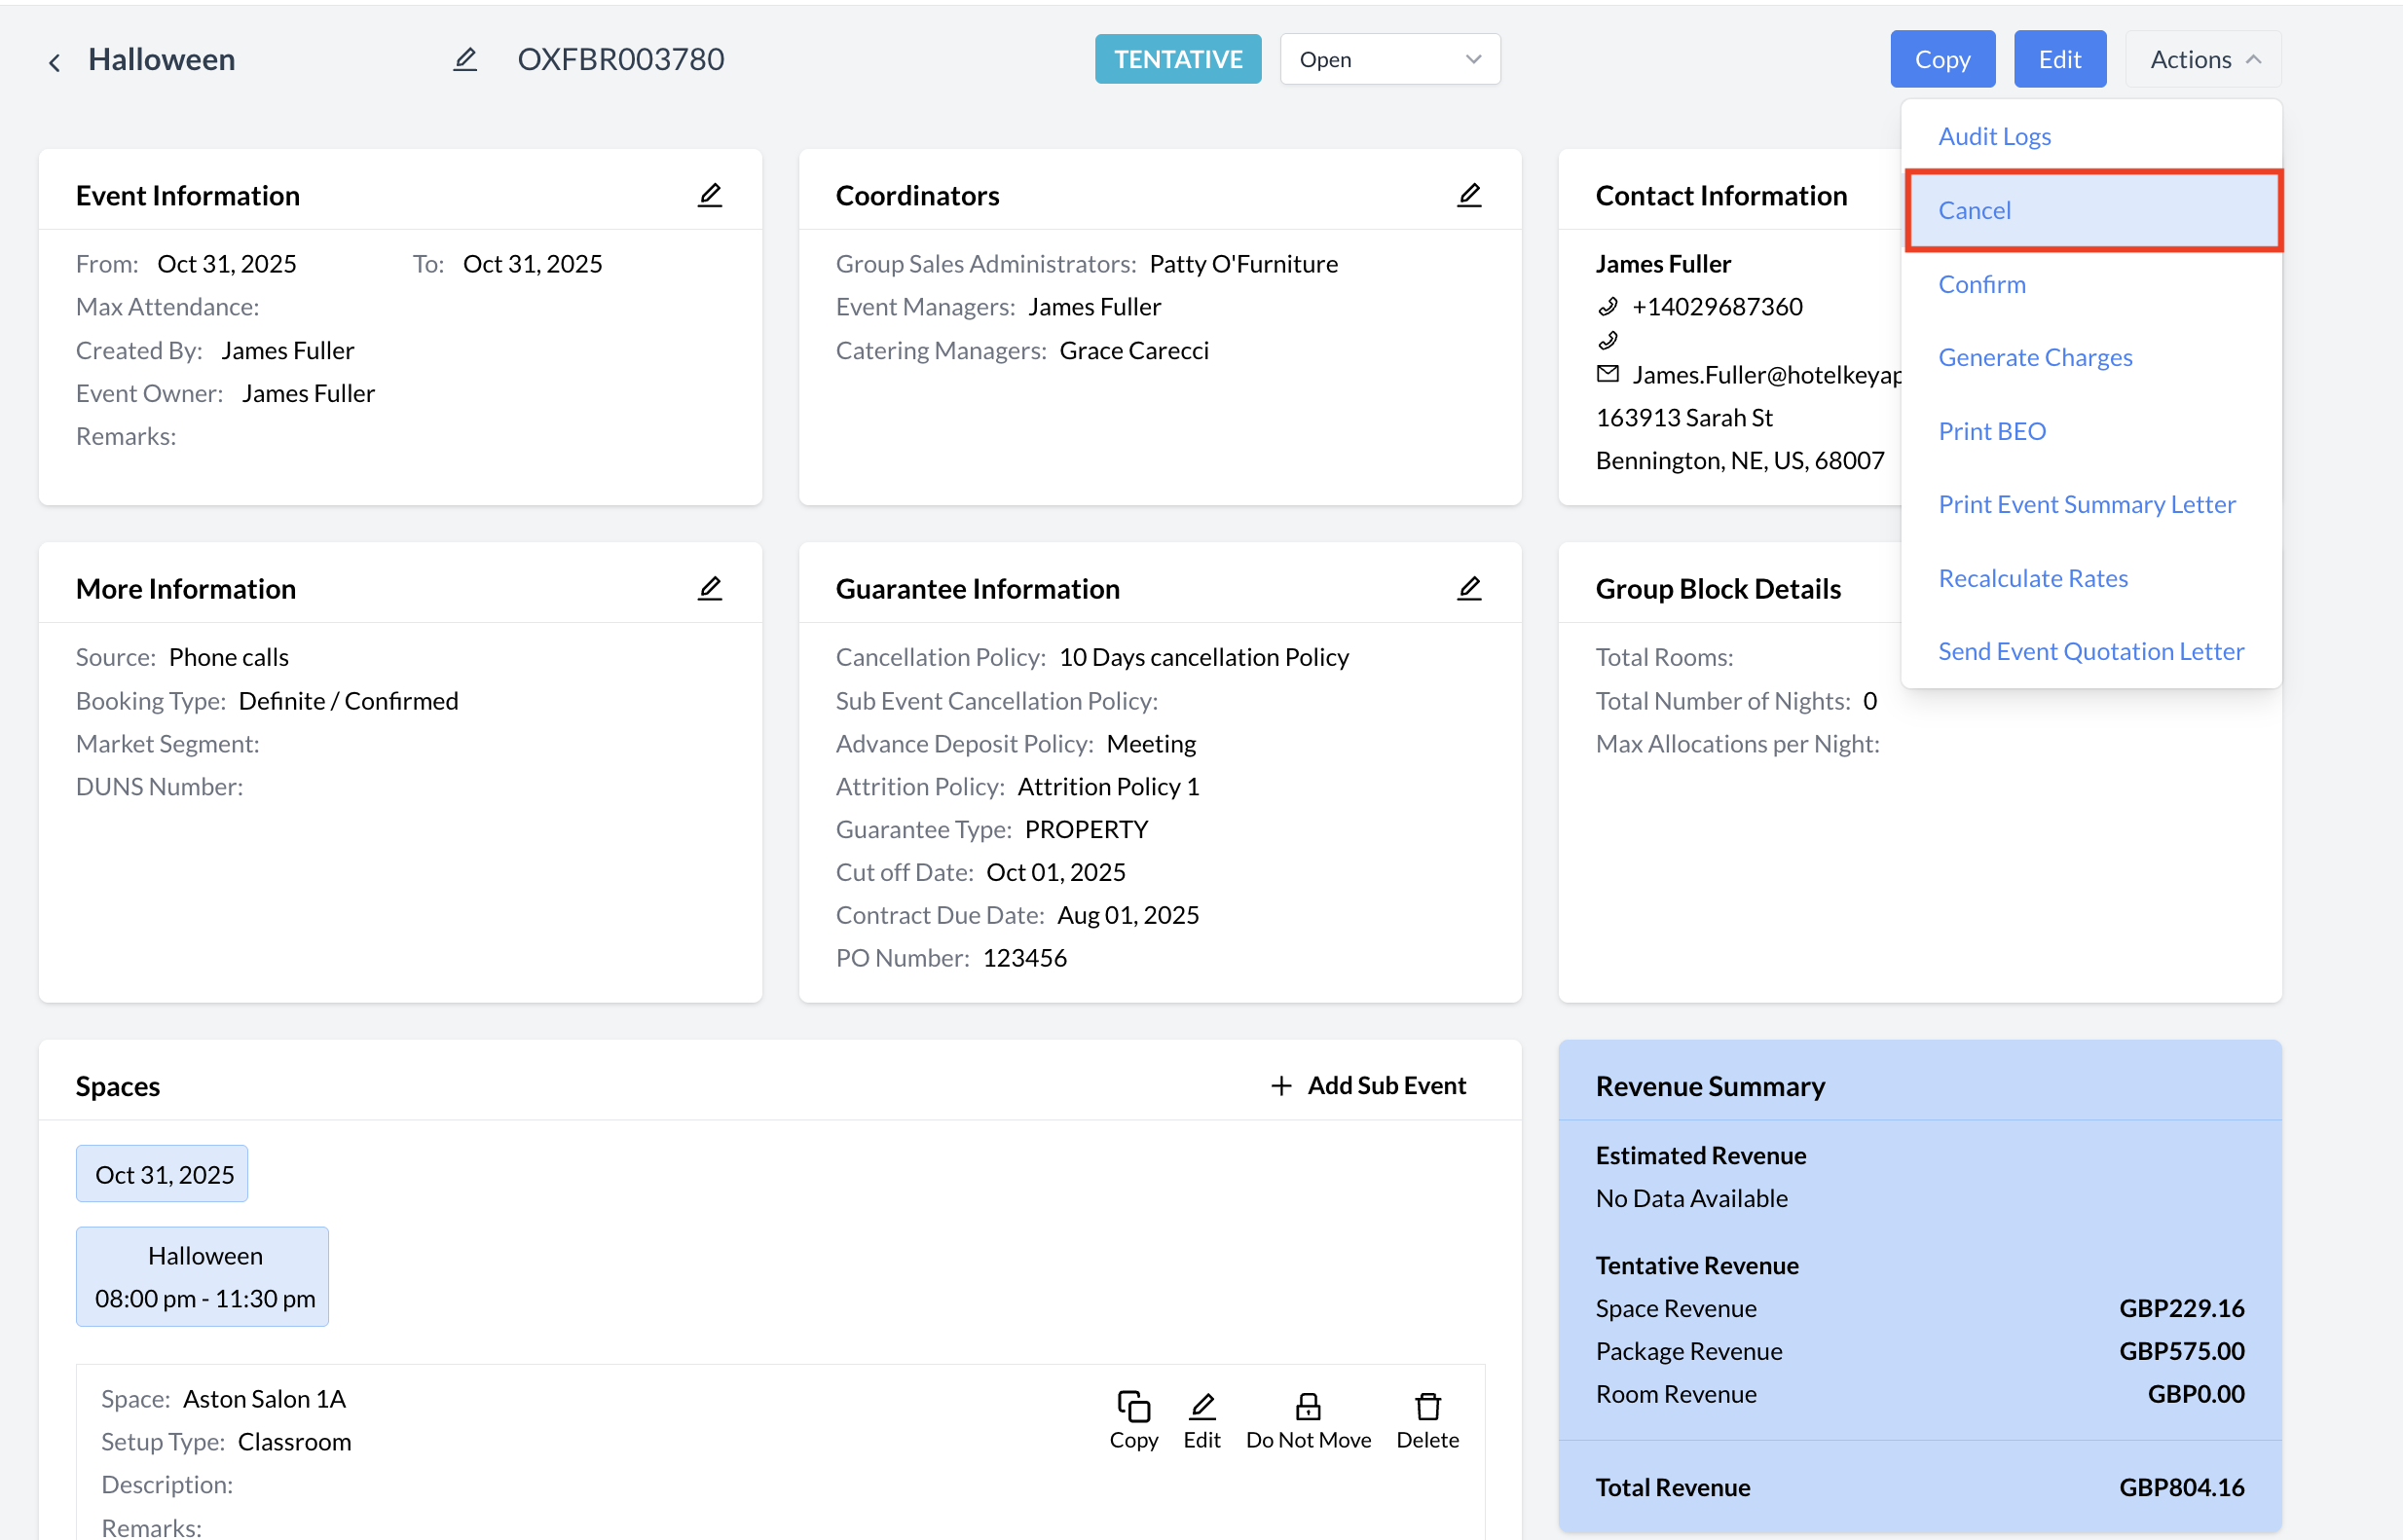Copy the Aston Salon 1A space

point(1133,1419)
